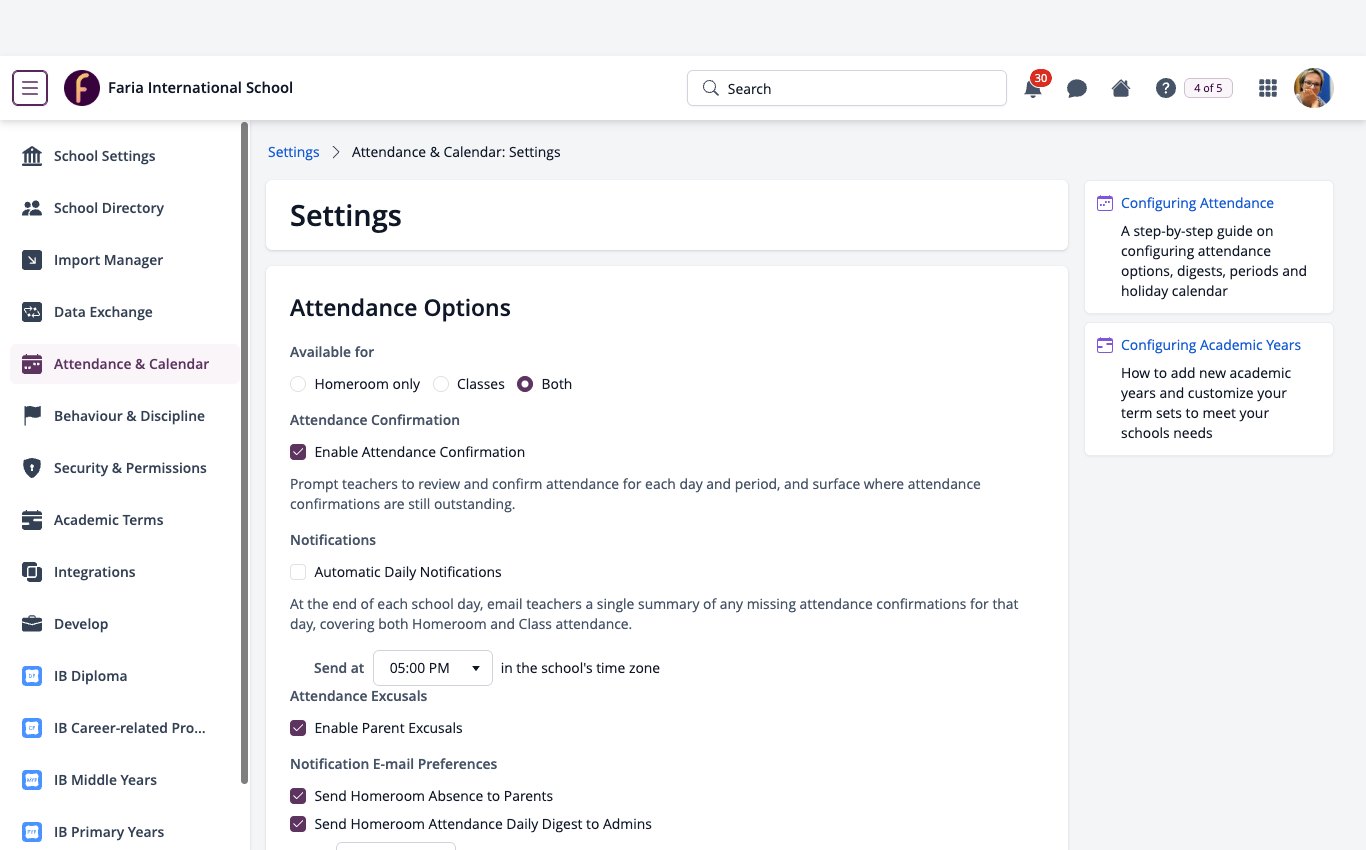
Task: Click the 4 of 5 progress badge
Action: (x=1208, y=88)
